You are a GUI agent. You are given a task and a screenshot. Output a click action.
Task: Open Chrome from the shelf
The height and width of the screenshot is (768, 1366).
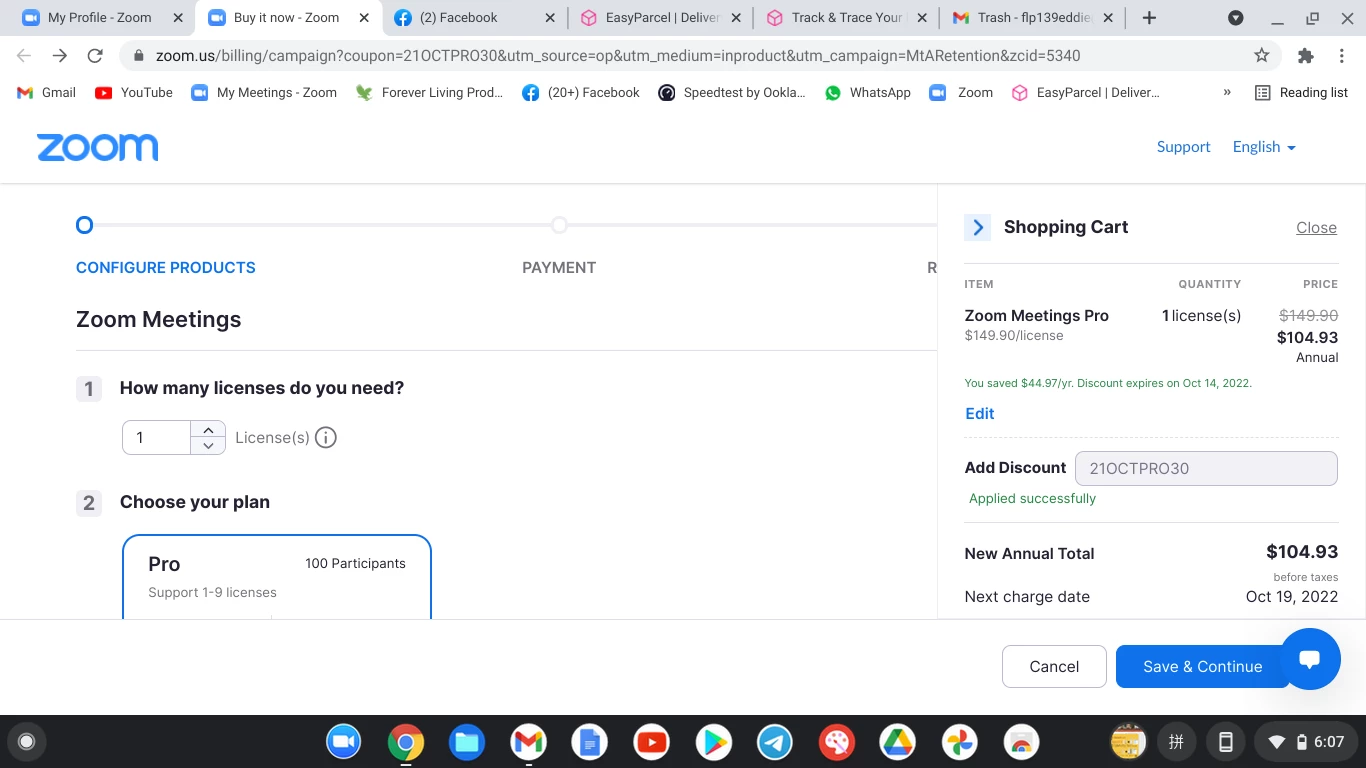click(405, 742)
